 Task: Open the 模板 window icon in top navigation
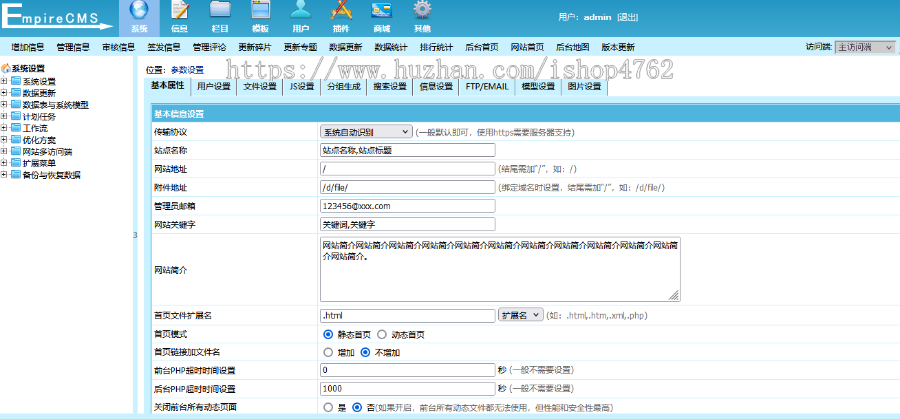click(260, 10)
